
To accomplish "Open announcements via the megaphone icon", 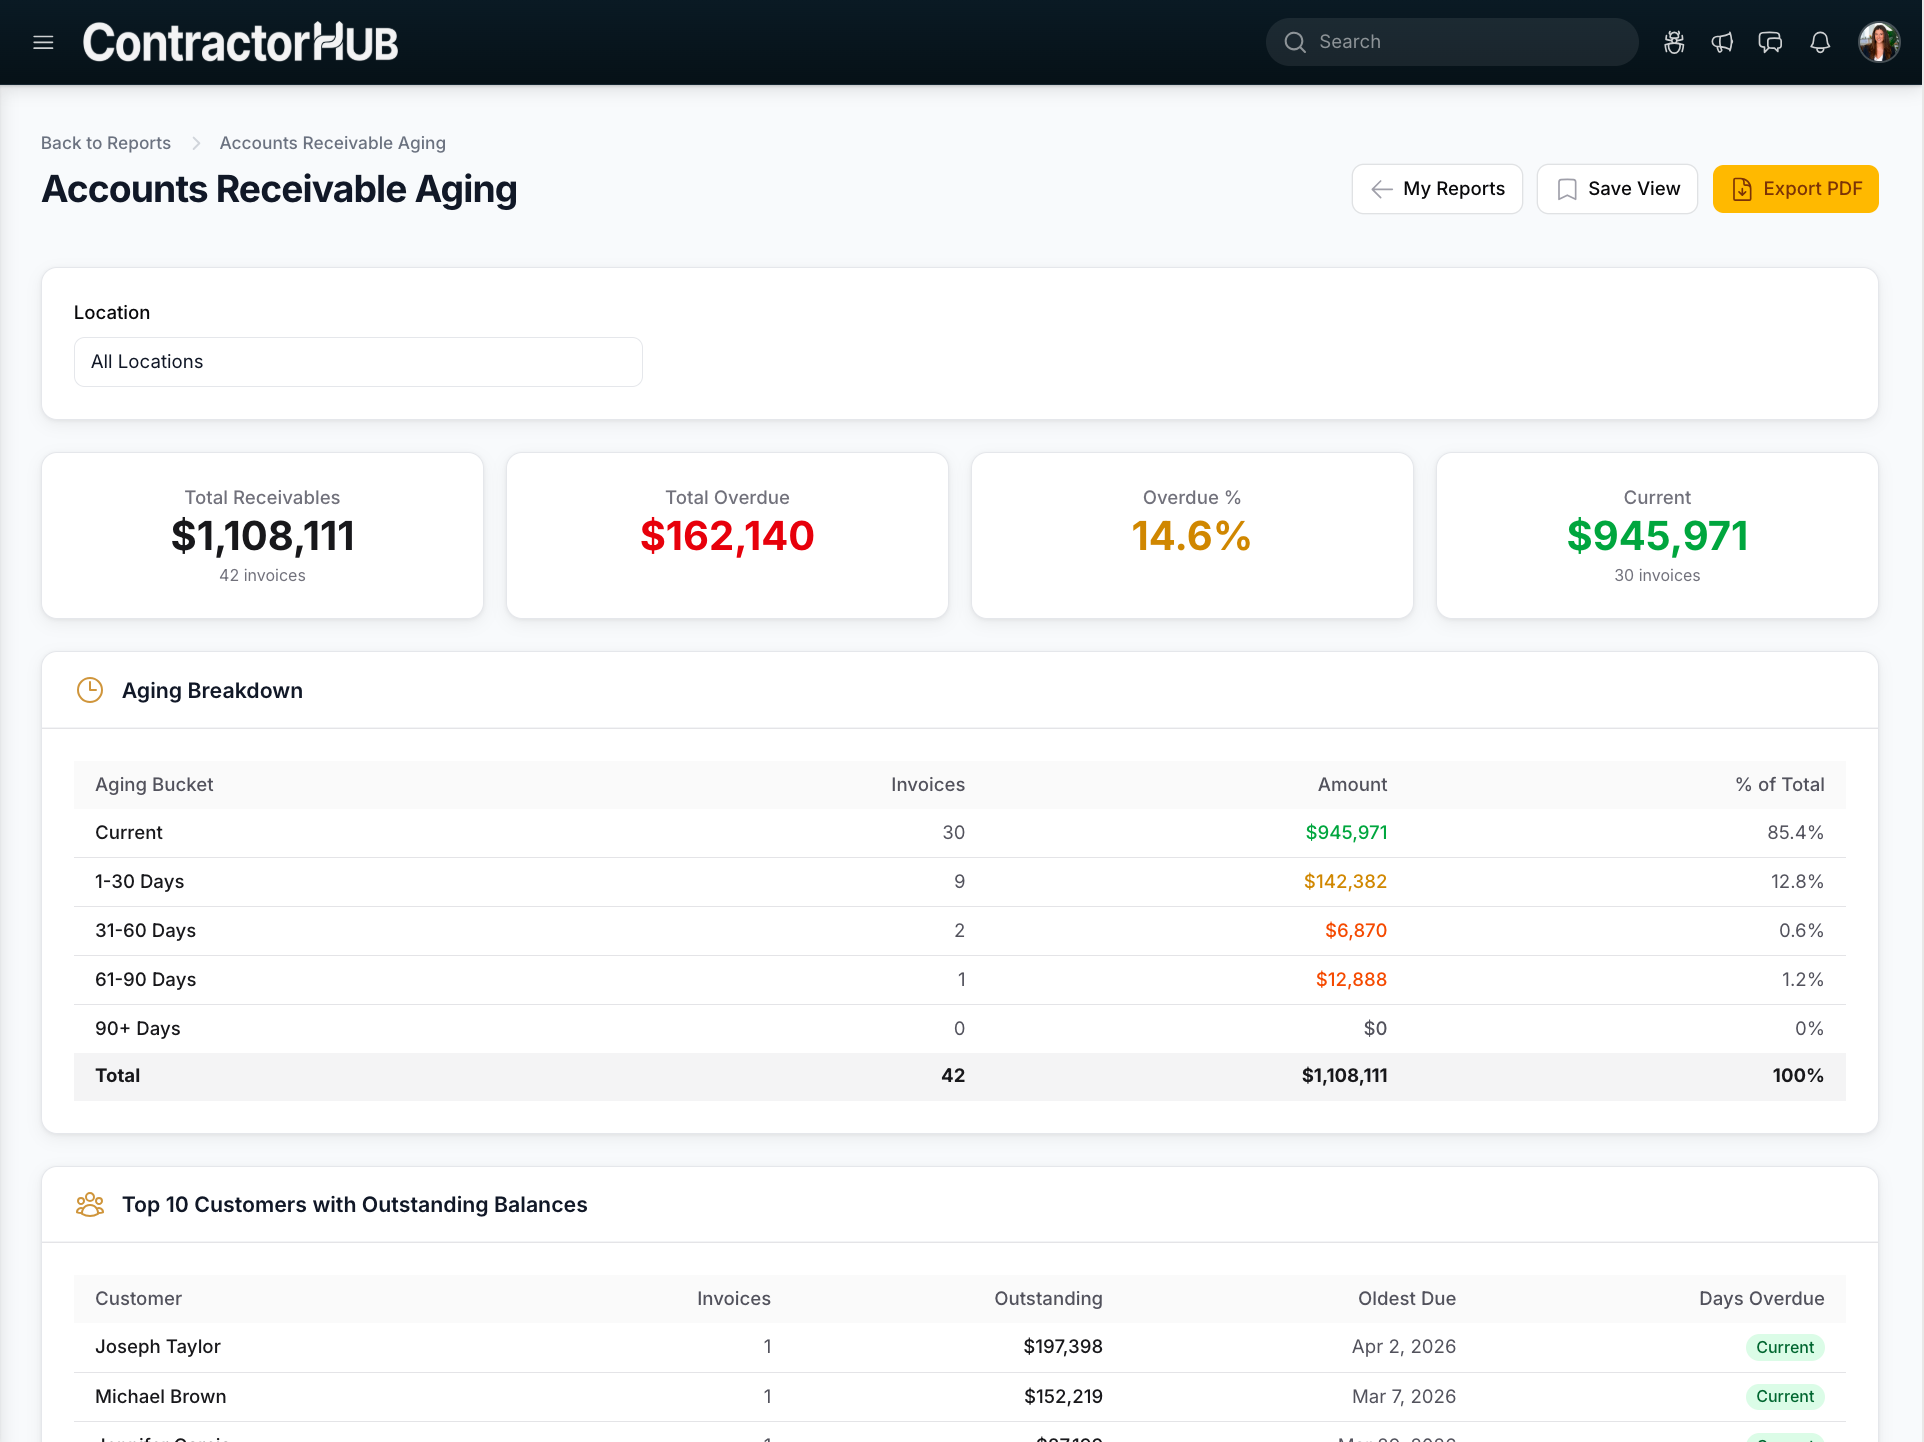I will [x=1722, y=42].
